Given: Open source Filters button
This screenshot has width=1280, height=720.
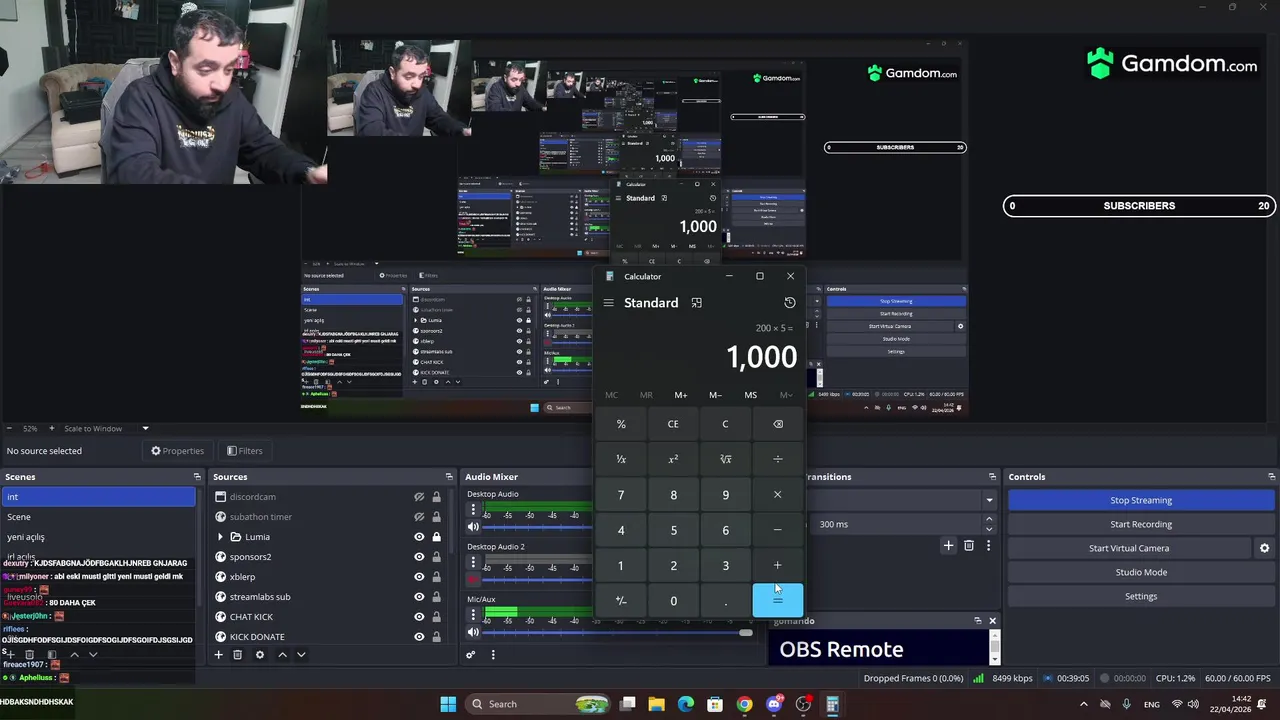Looking at the screenshot, I should (x=244, y=451).
